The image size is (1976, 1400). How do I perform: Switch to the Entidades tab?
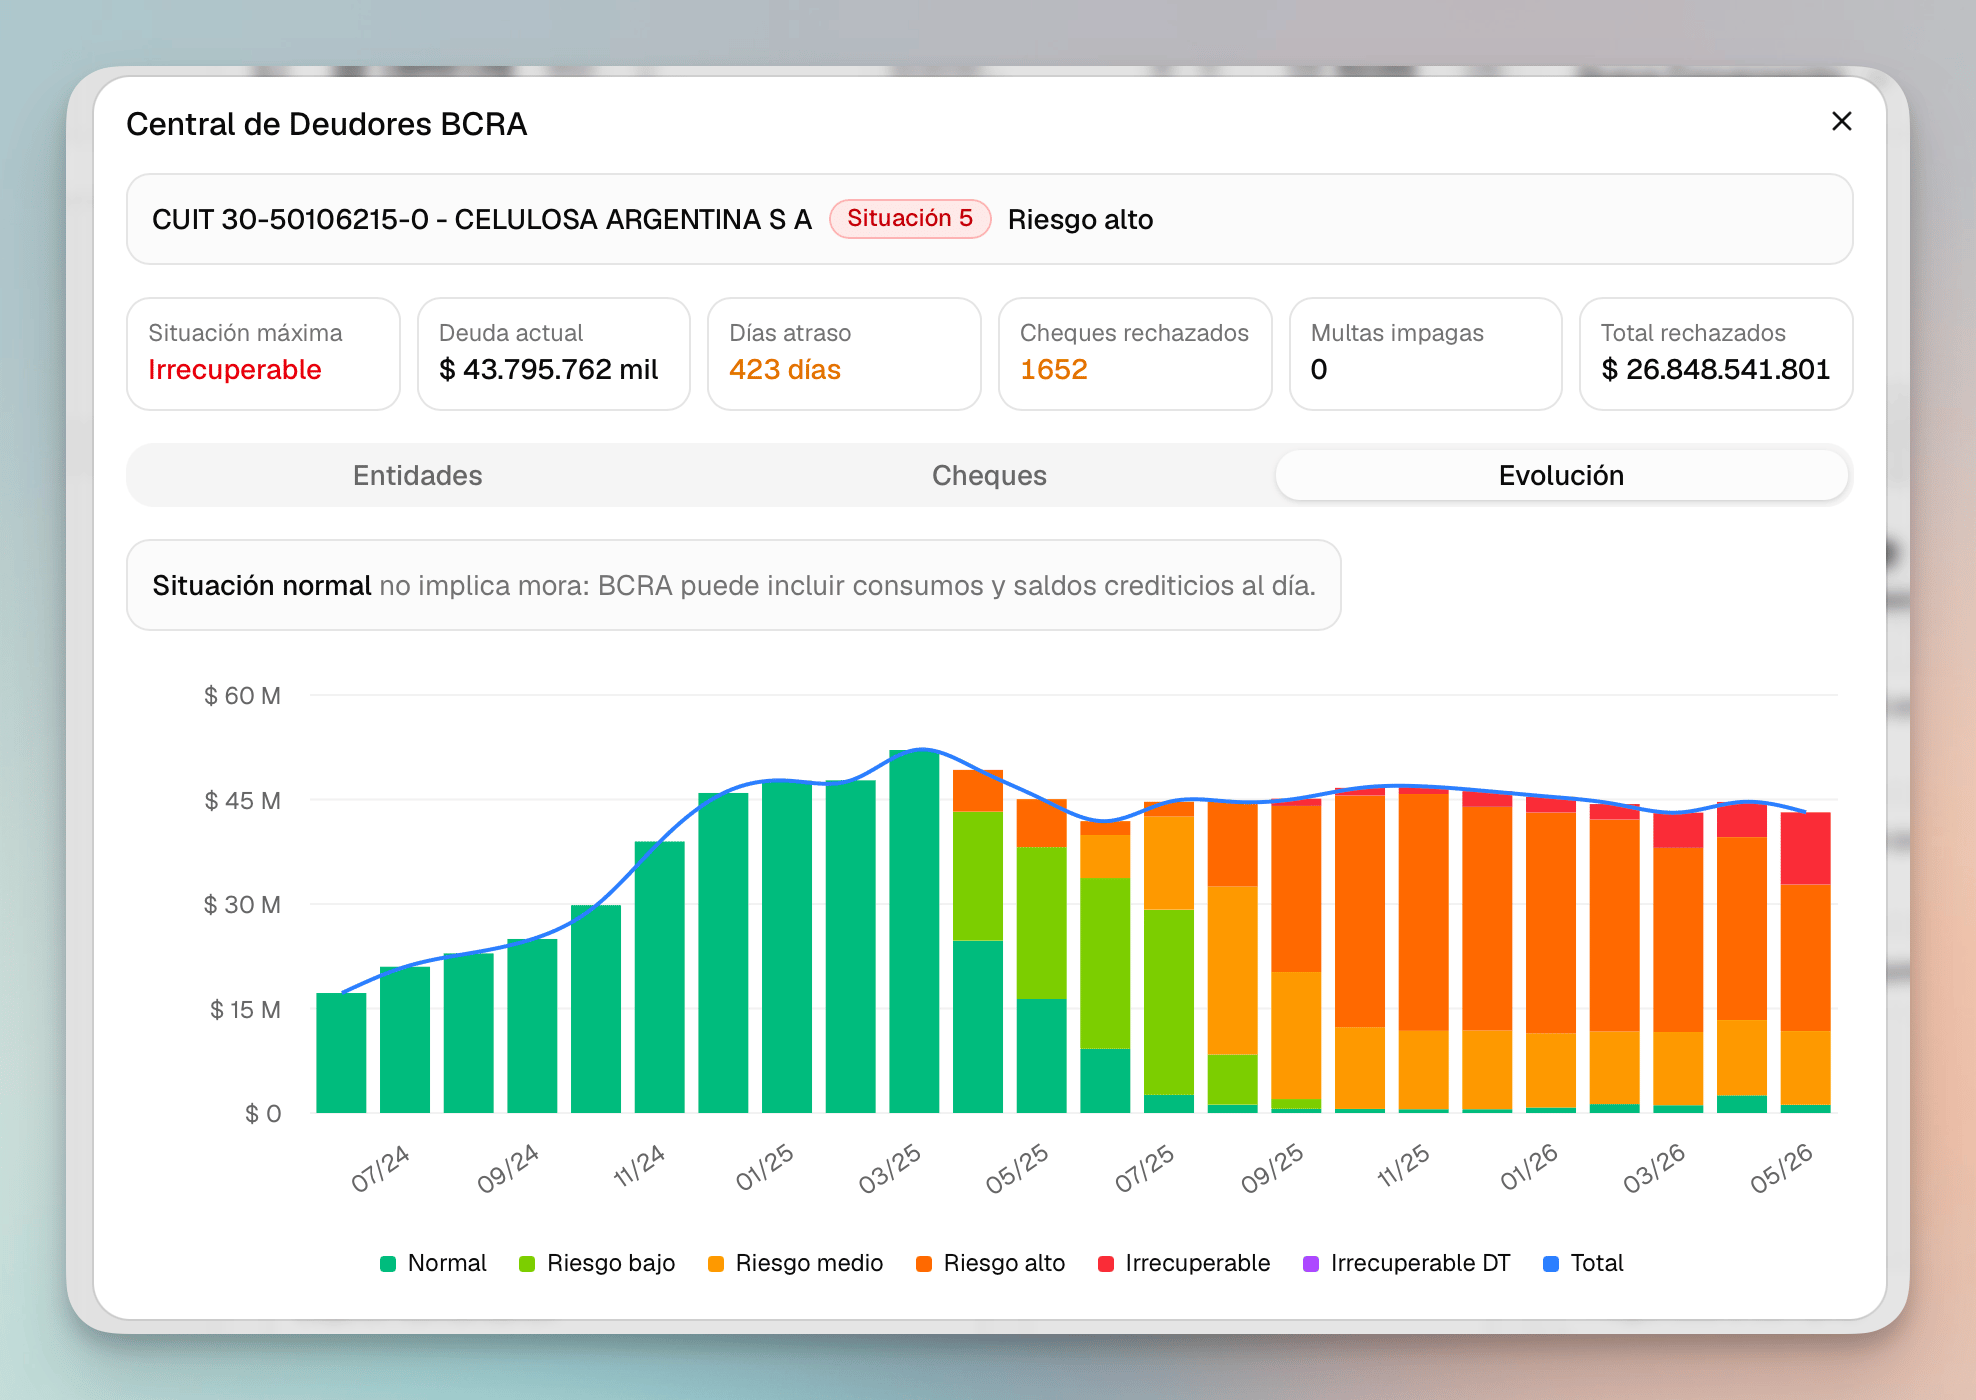point(417,475)
